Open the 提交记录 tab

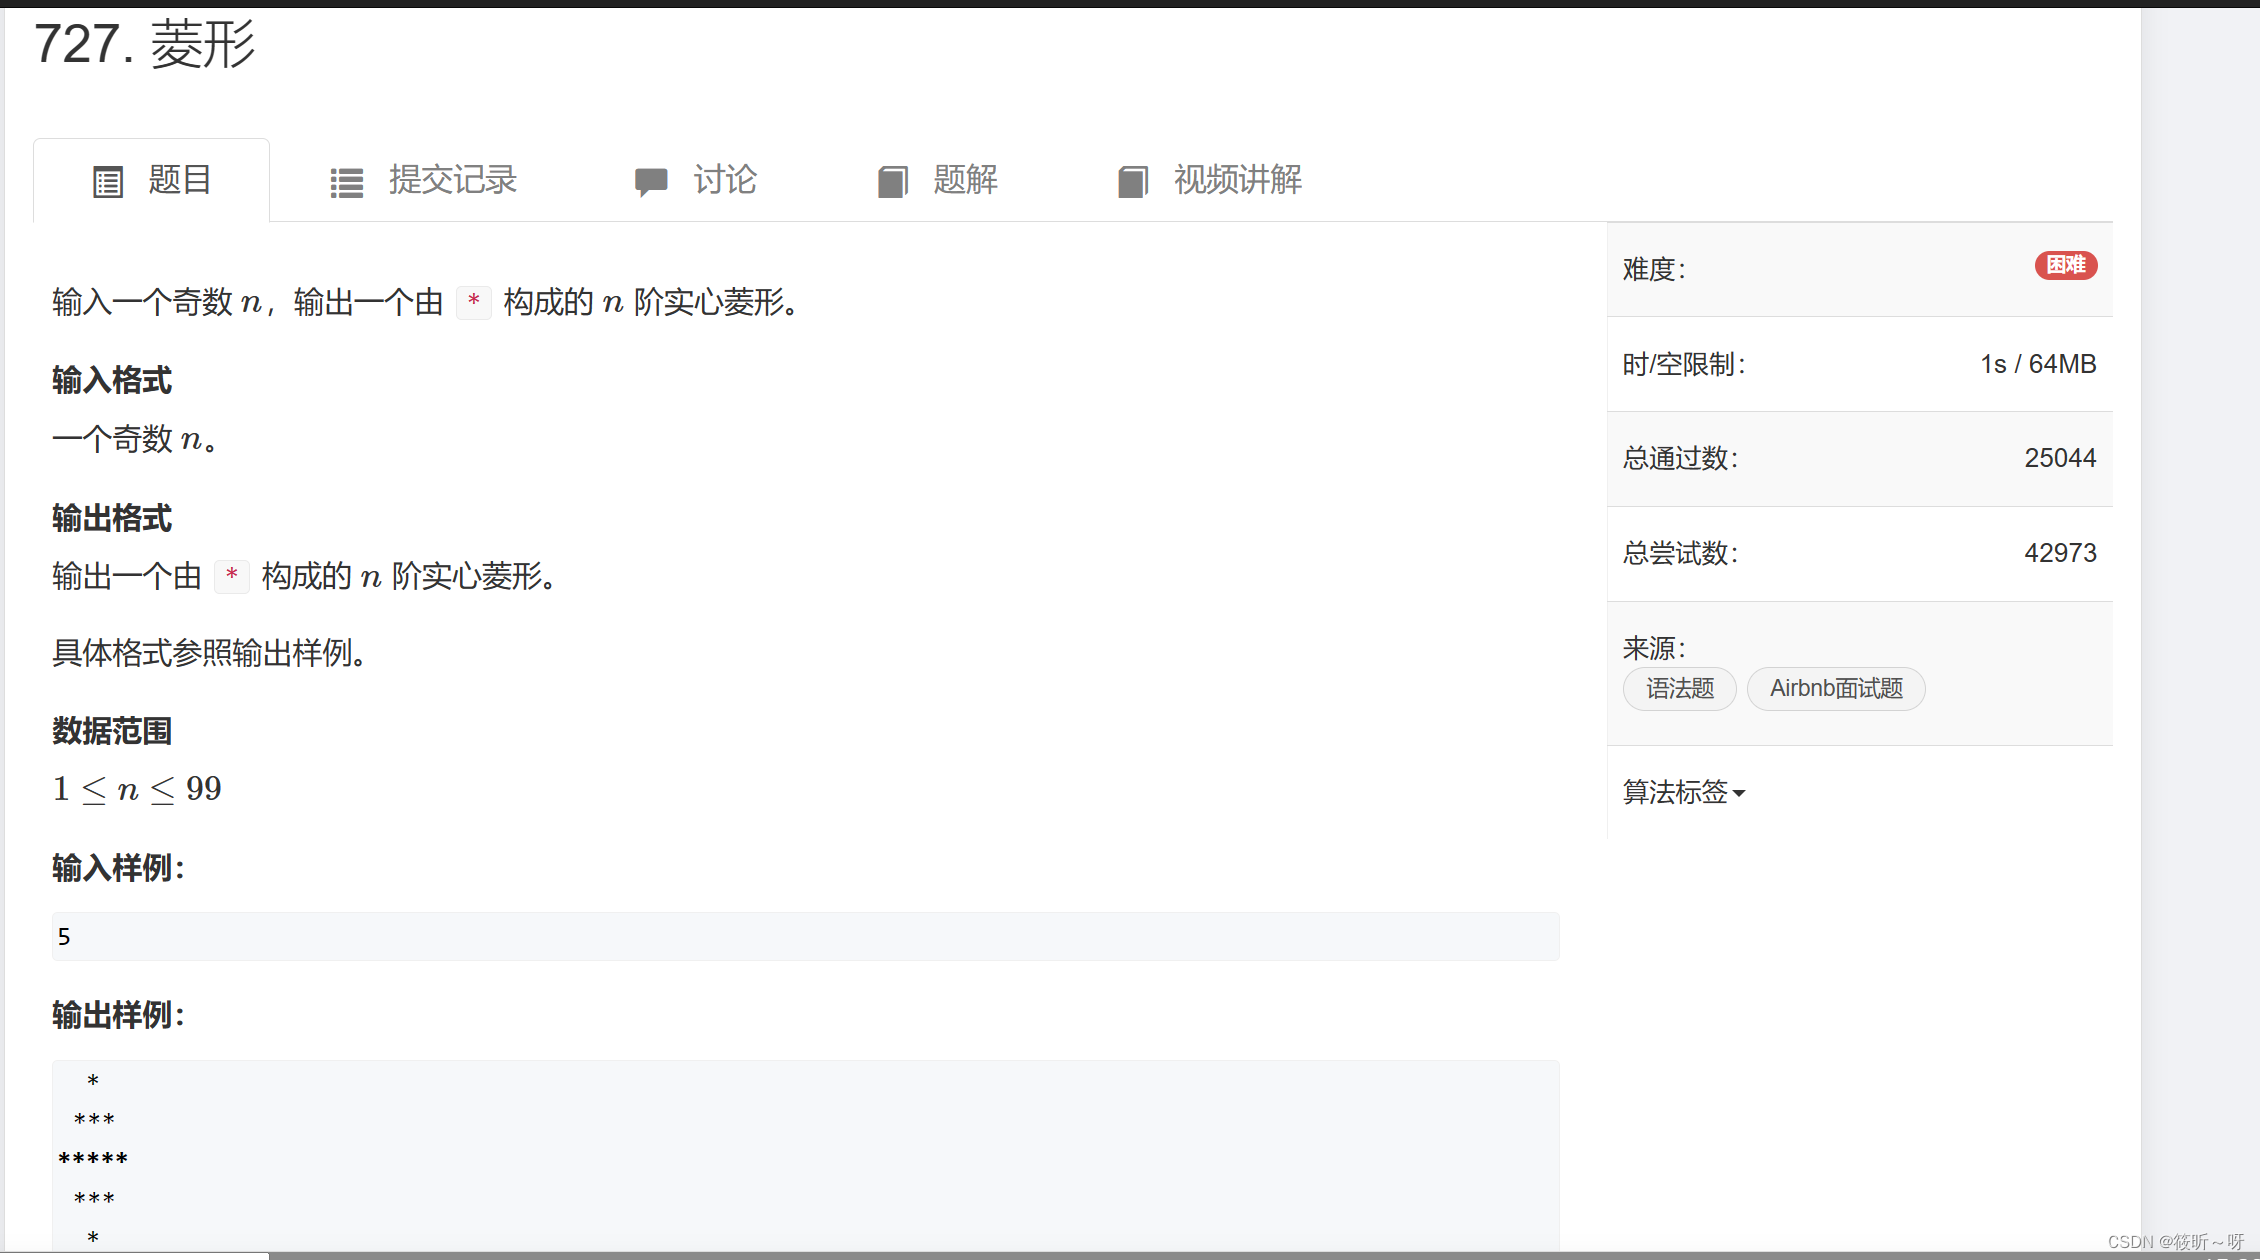coord(452,181)
